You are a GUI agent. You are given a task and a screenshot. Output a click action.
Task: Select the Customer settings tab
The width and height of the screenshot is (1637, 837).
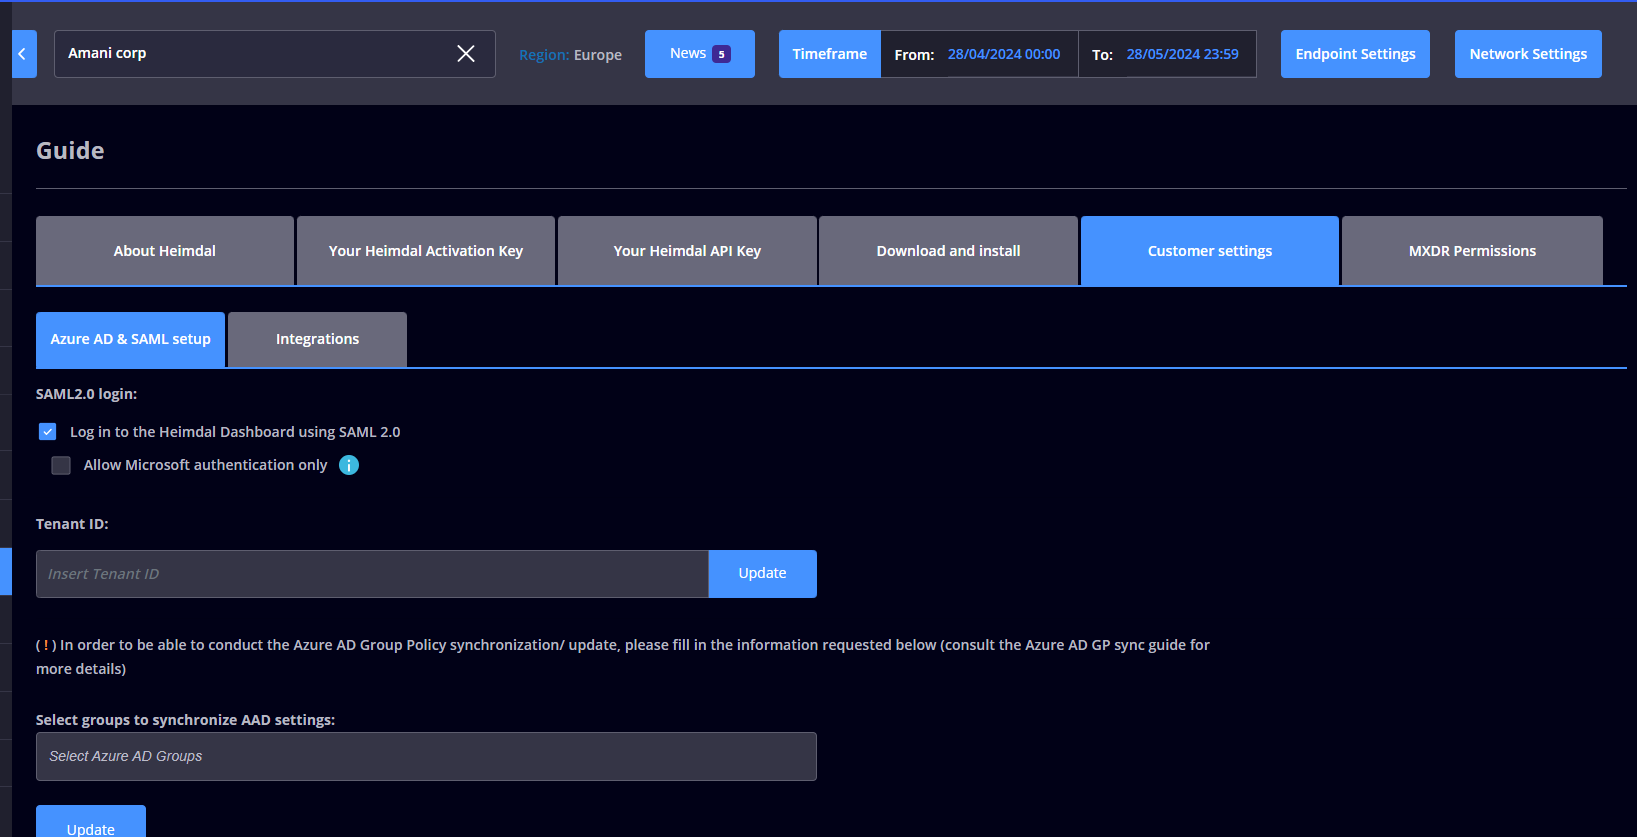[1210, 251]
